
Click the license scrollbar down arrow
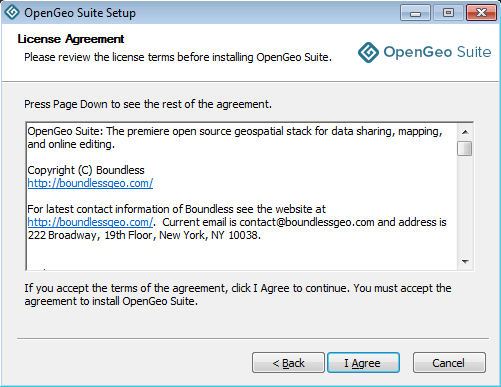coord(465,262)
